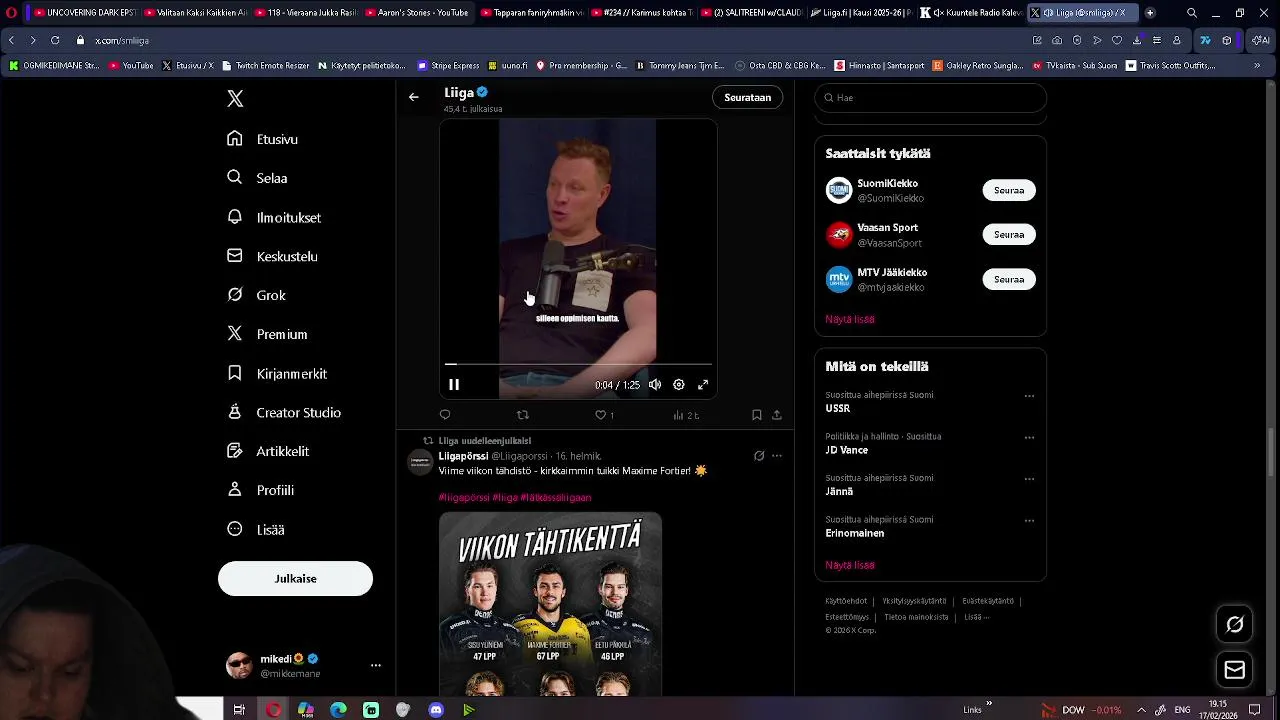Screen dimensions: 1280x720
Task: Open Profiili page
Action: [x=260, y=490]
